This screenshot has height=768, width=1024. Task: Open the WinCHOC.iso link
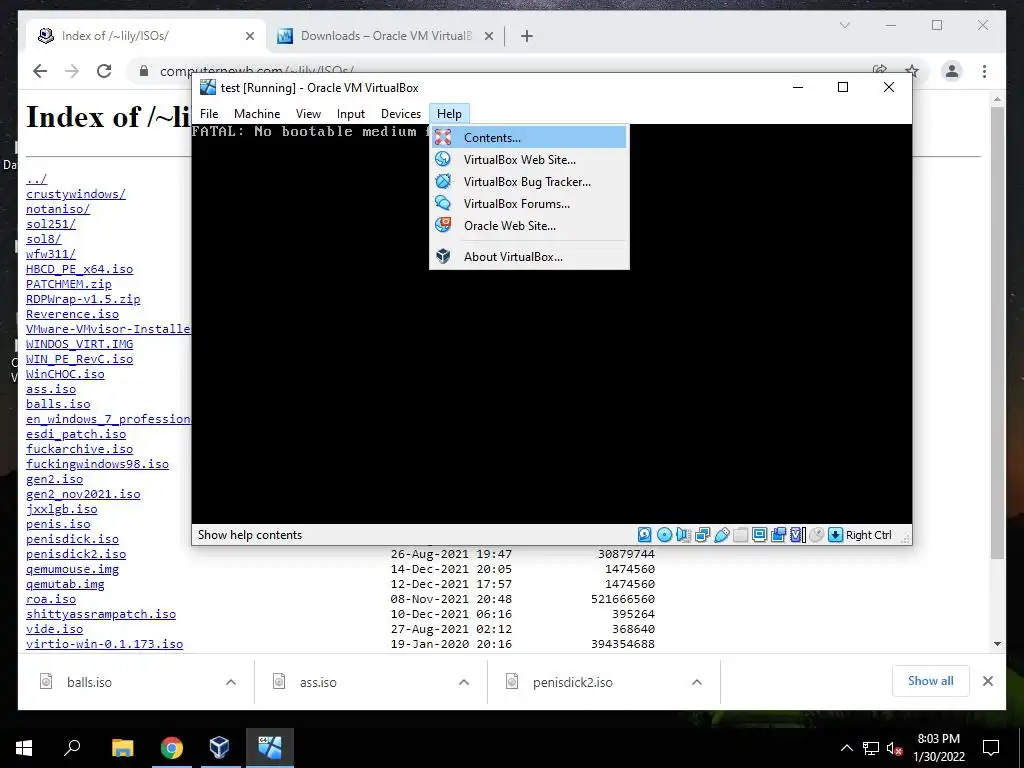65,374
